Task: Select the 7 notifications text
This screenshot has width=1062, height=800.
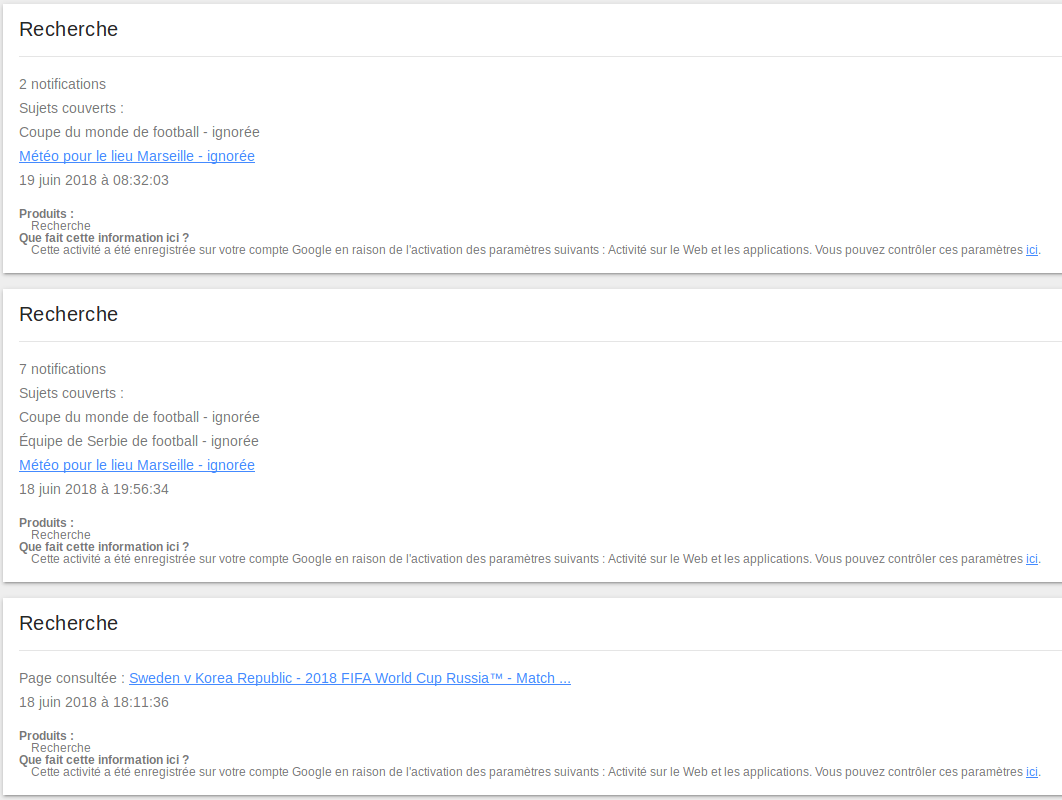Action: click(x=62, y=369)
